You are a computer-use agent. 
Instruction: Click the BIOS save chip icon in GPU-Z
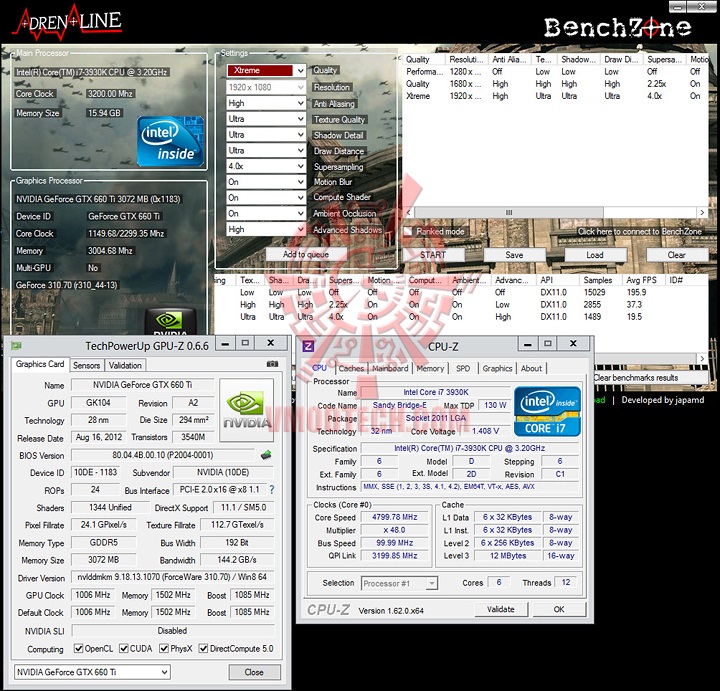[265, 455]
